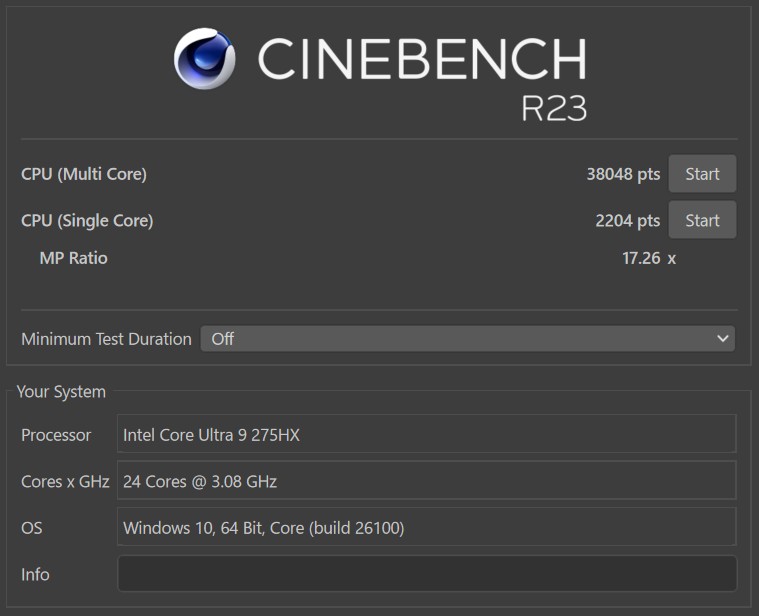Click the CPU (Single Core) label
This screenshot has width=759, height=616.
[87, 221]
